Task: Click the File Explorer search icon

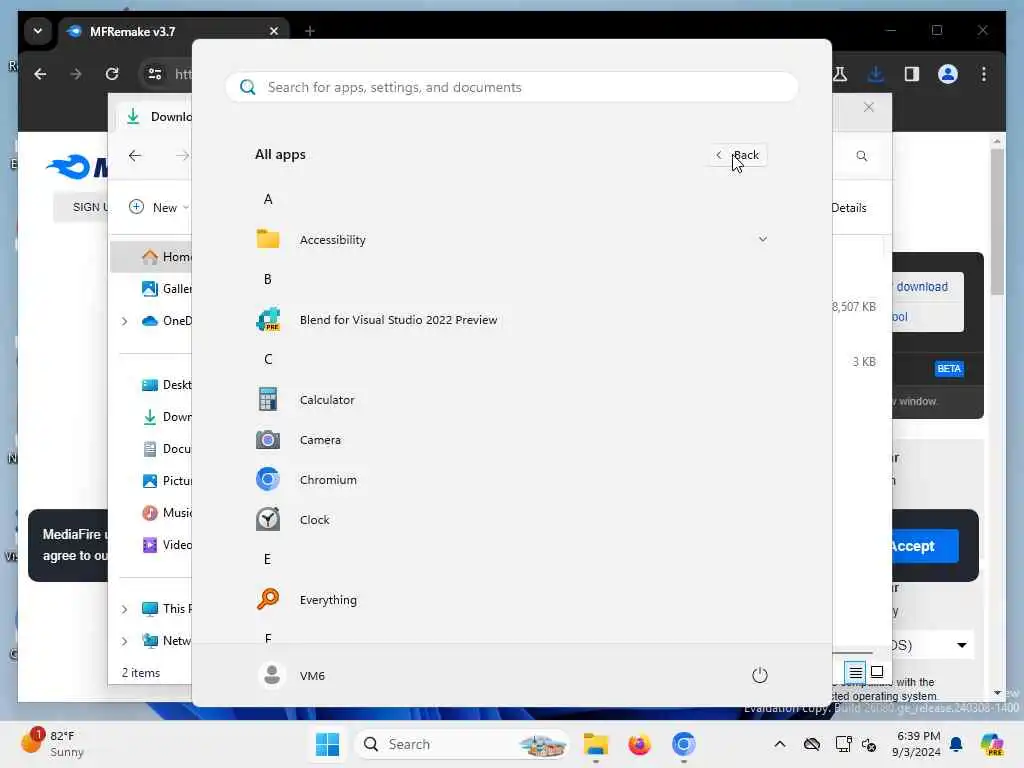Action: coord(861,155)
